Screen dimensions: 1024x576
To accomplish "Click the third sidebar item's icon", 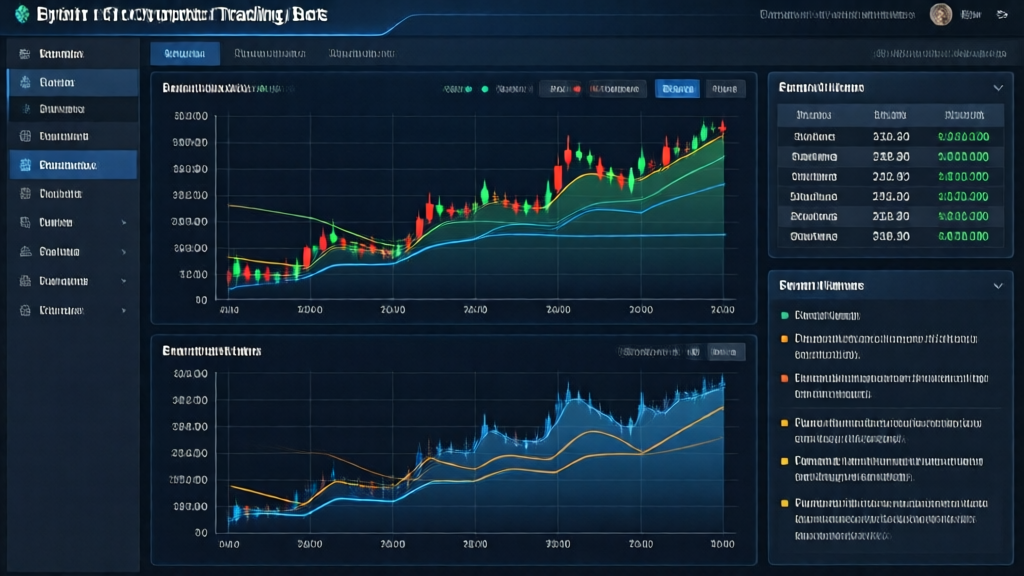I will [25, 109].
